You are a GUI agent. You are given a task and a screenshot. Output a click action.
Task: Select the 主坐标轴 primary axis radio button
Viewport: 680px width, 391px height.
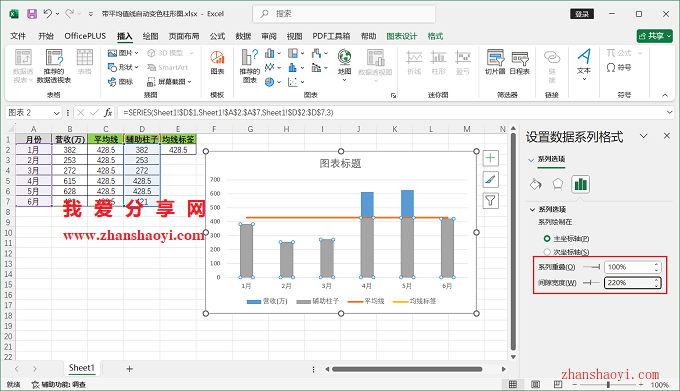coord(547,238)
